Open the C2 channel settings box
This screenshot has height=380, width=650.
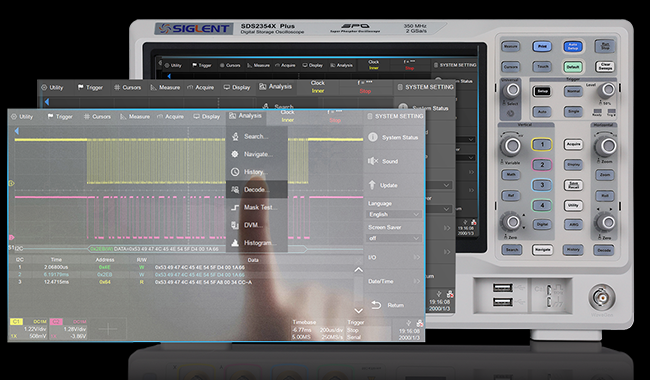tap(68, 329)
